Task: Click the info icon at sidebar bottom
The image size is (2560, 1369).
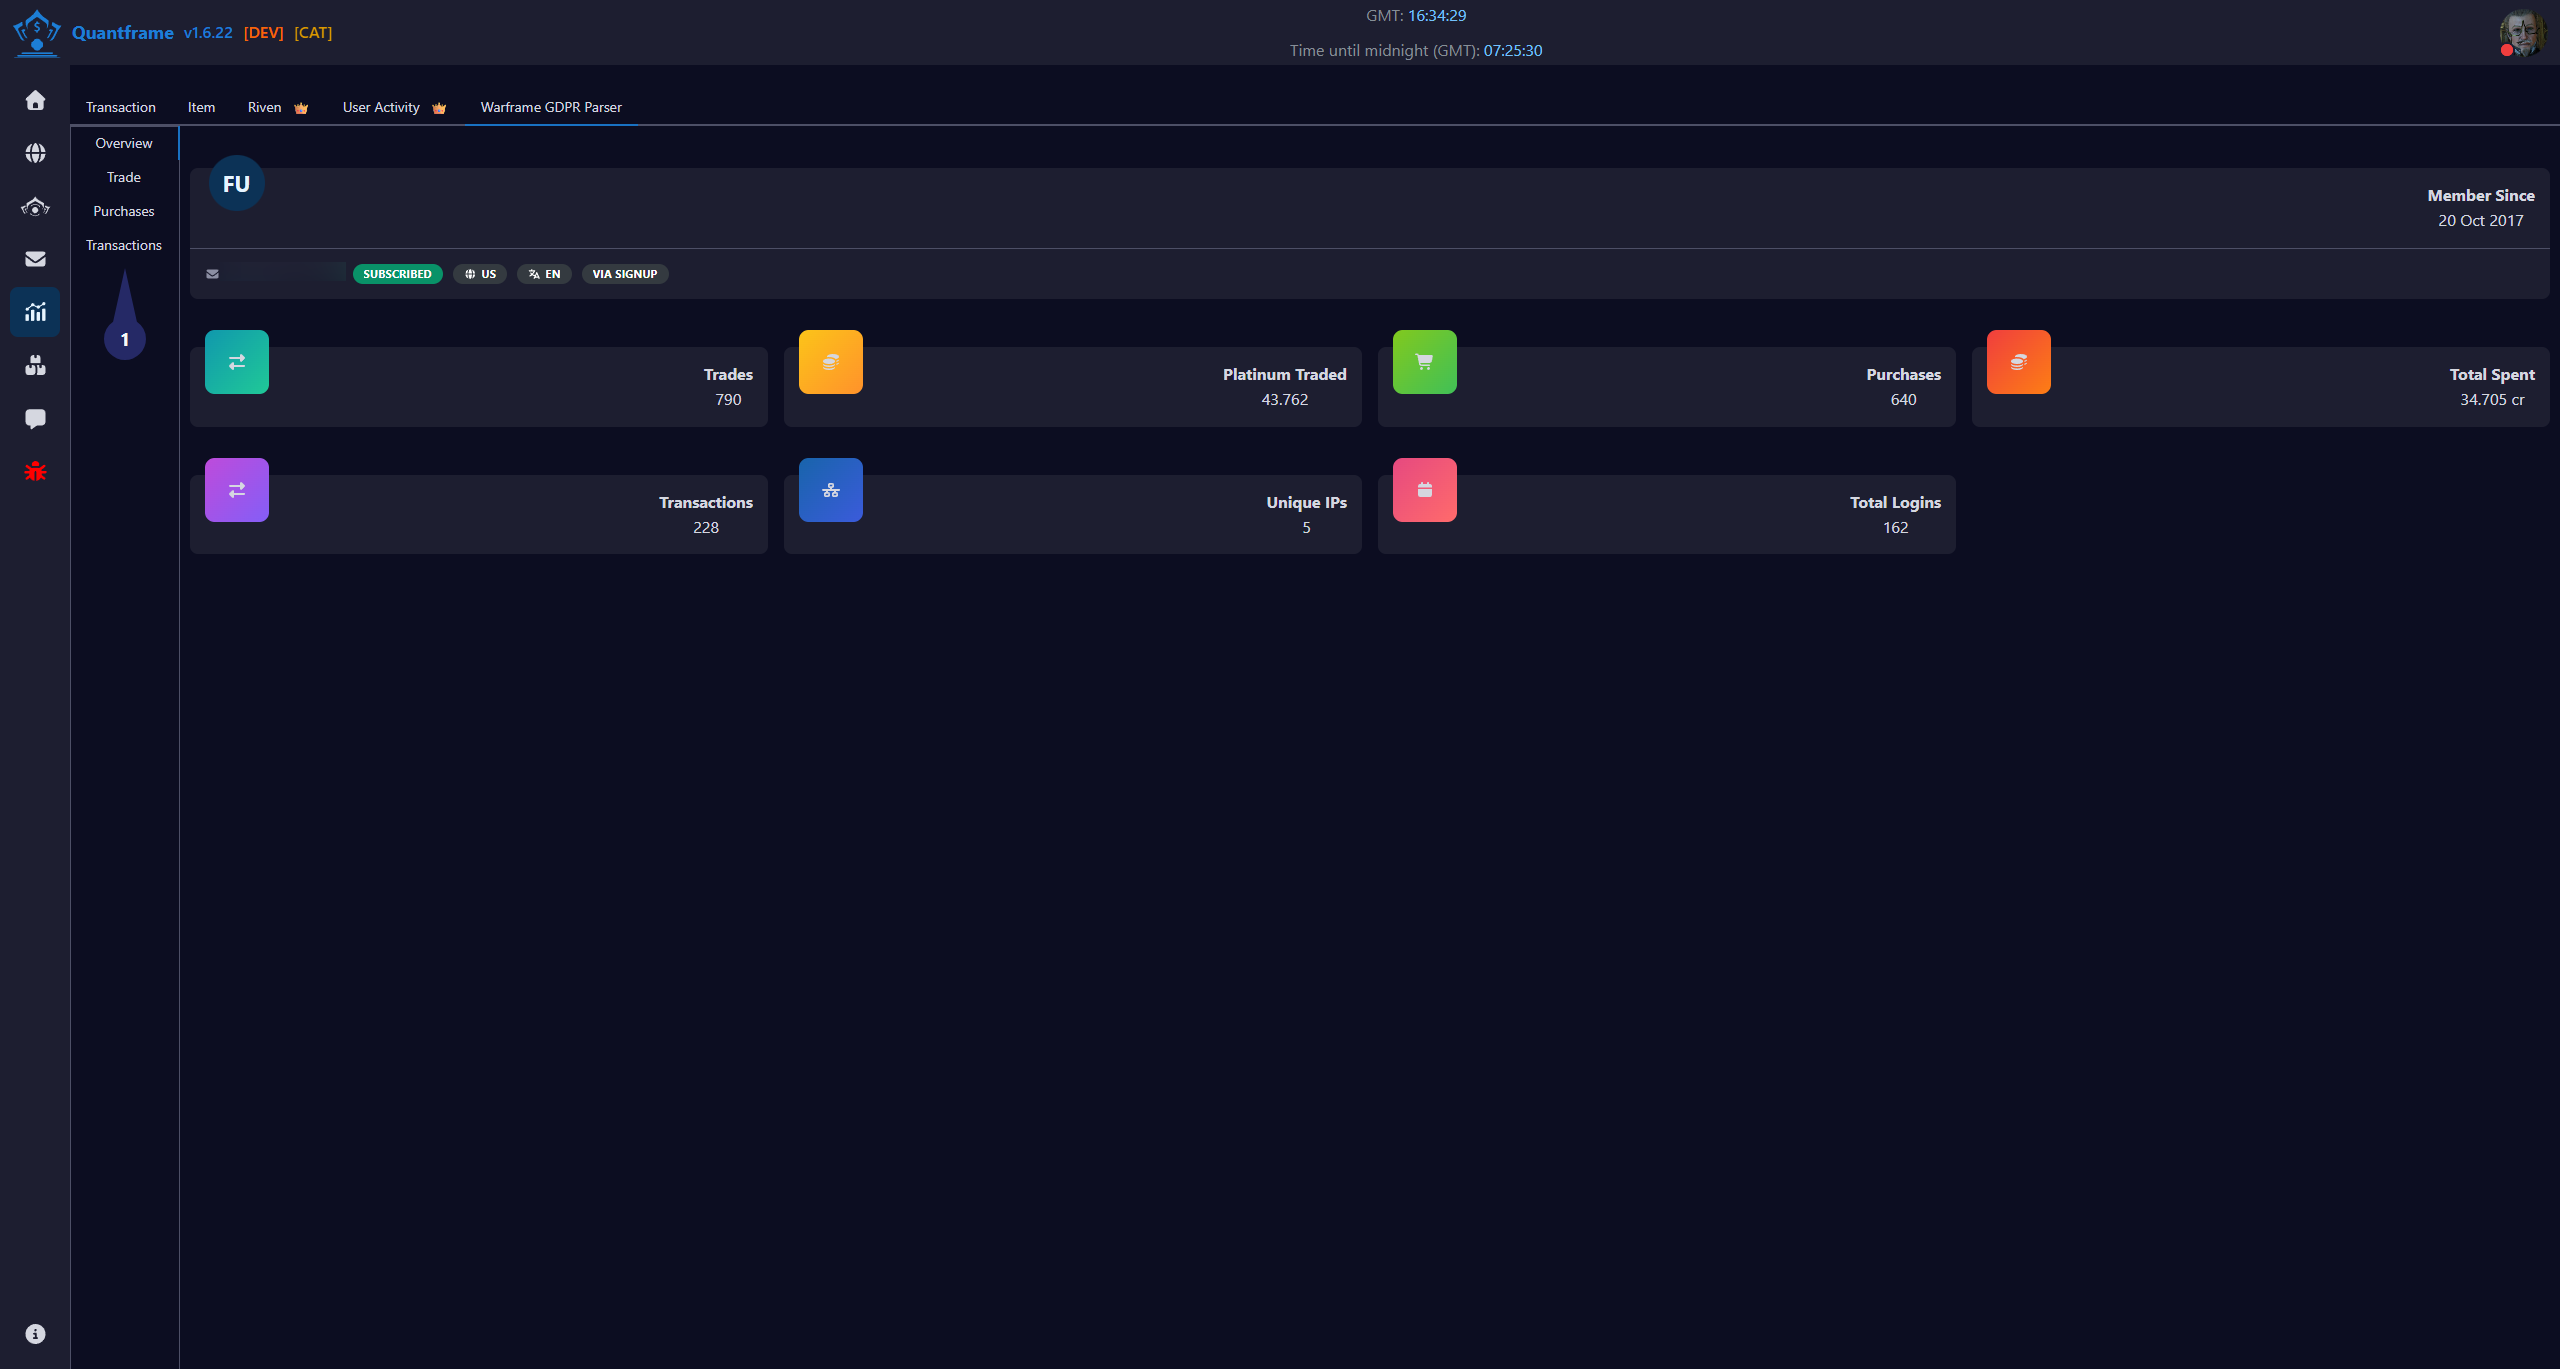Action: (35, 1334)
